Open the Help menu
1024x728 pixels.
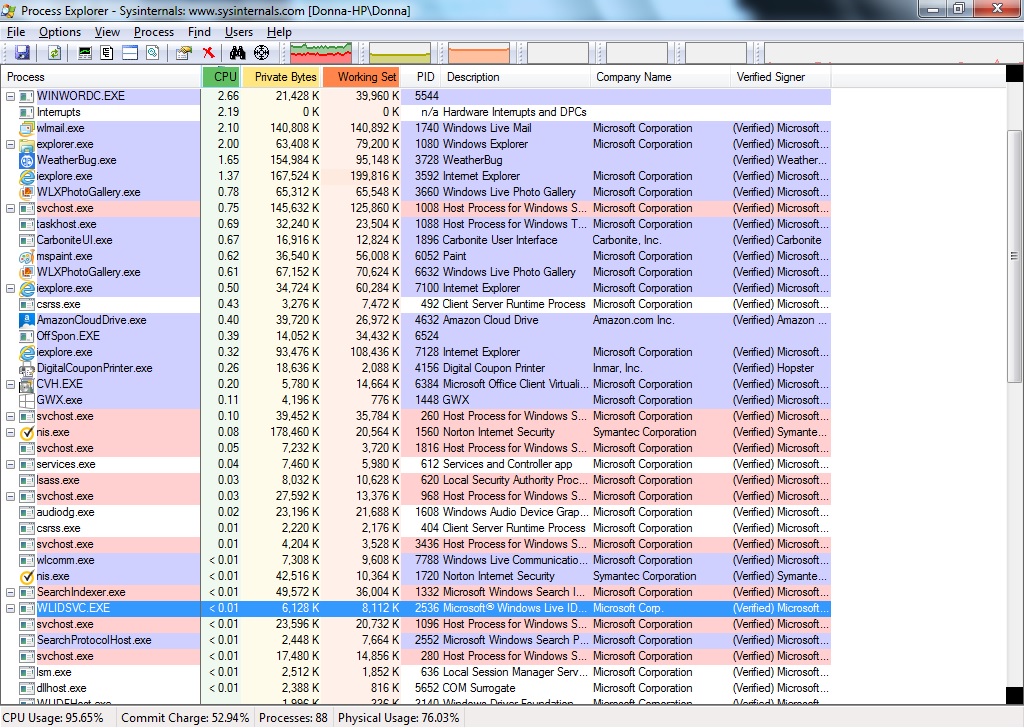pos(280,32)
